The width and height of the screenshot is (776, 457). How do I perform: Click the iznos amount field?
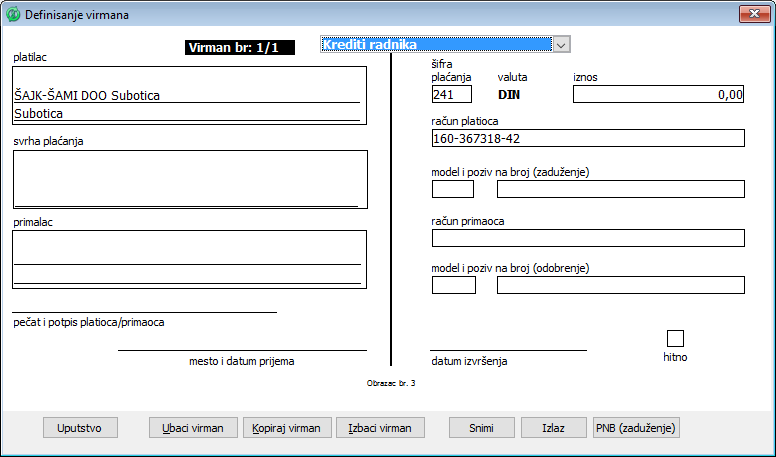click(x=658, y=95)
